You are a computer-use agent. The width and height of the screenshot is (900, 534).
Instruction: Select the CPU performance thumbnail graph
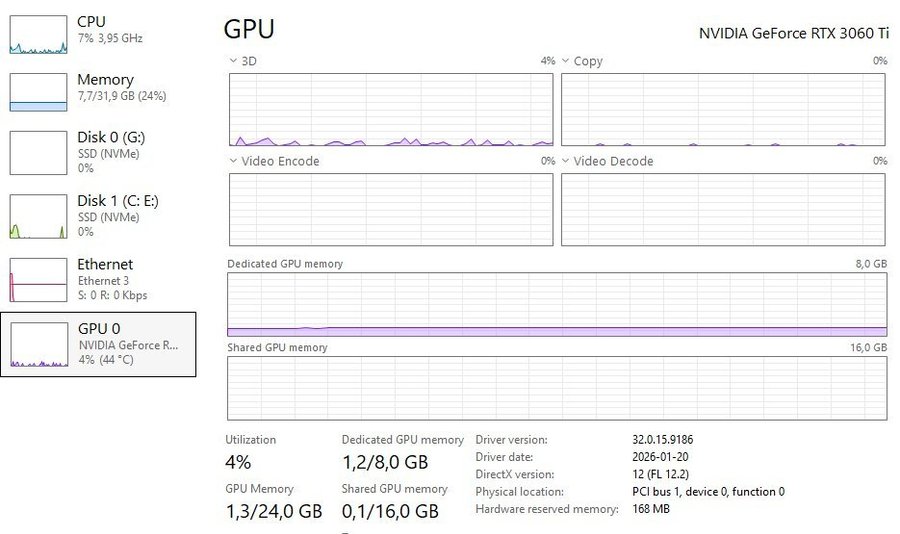coord(38,35)
